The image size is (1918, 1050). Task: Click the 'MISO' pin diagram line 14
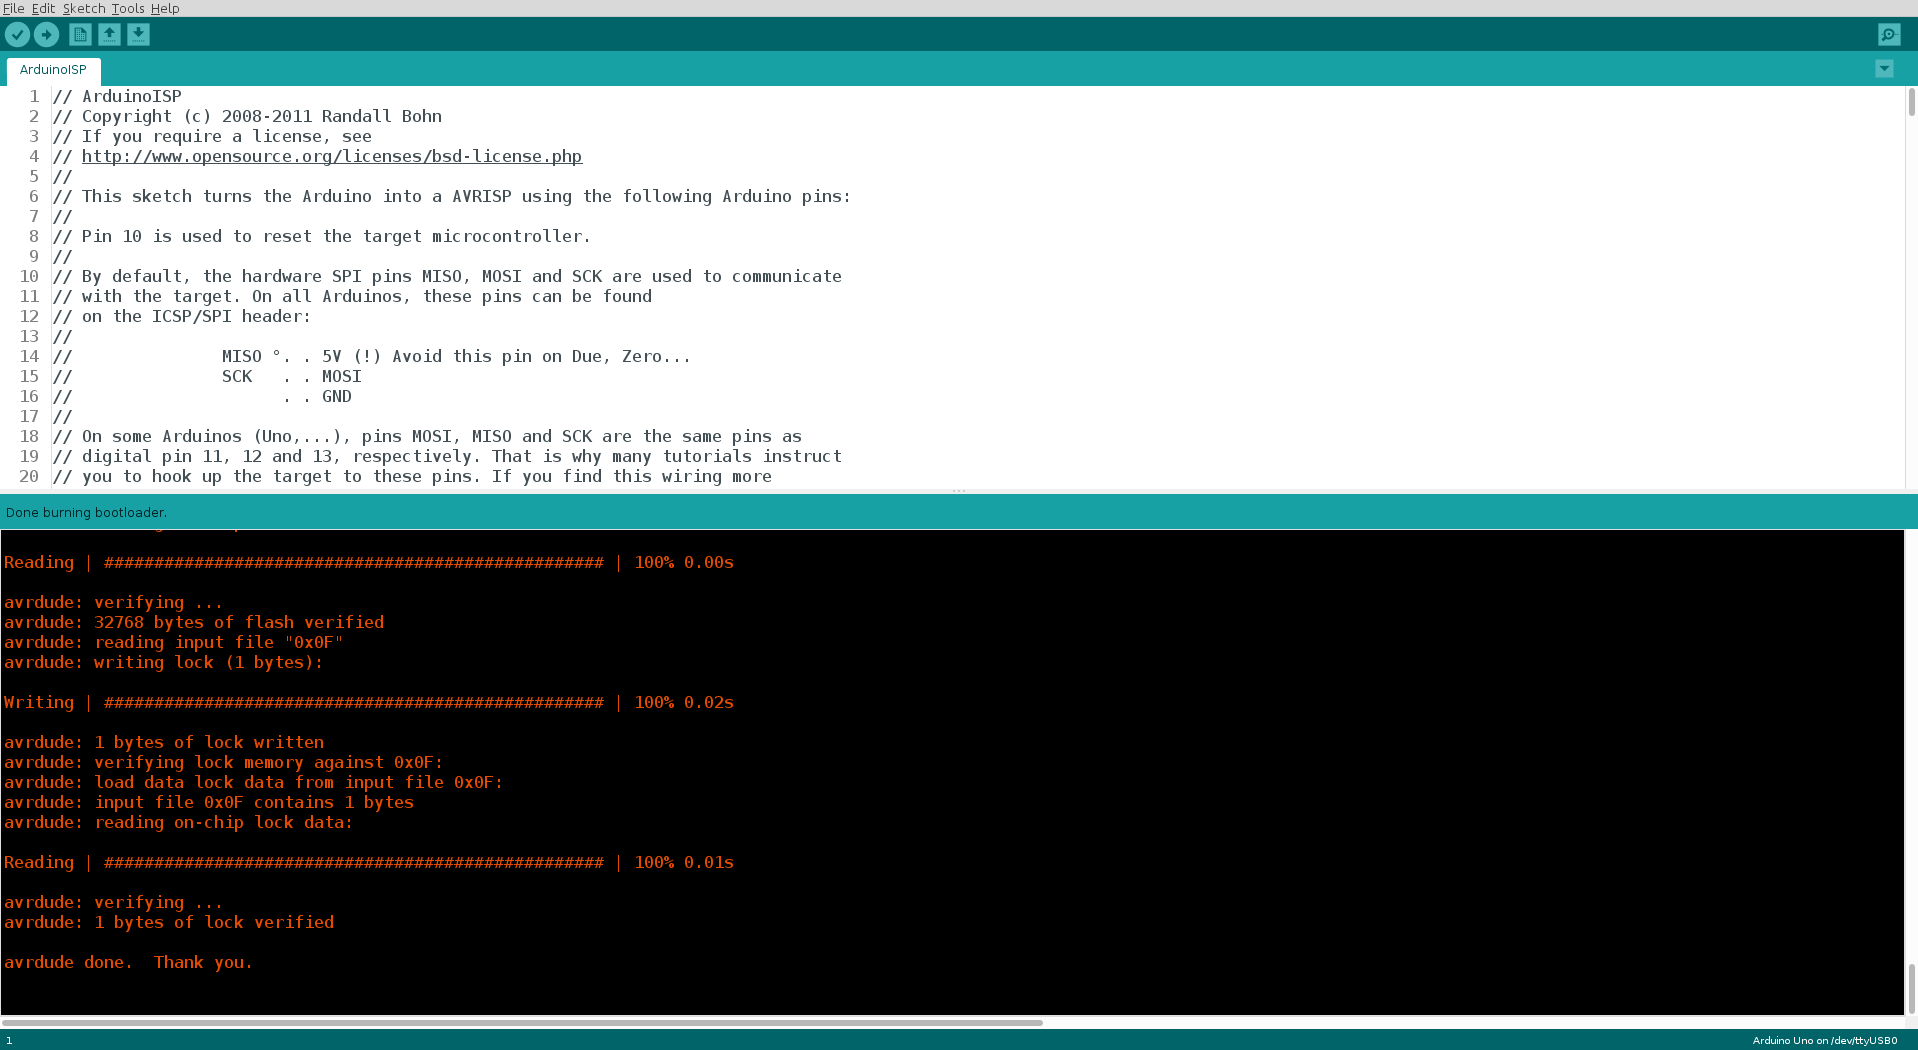(x=371, y=356)
